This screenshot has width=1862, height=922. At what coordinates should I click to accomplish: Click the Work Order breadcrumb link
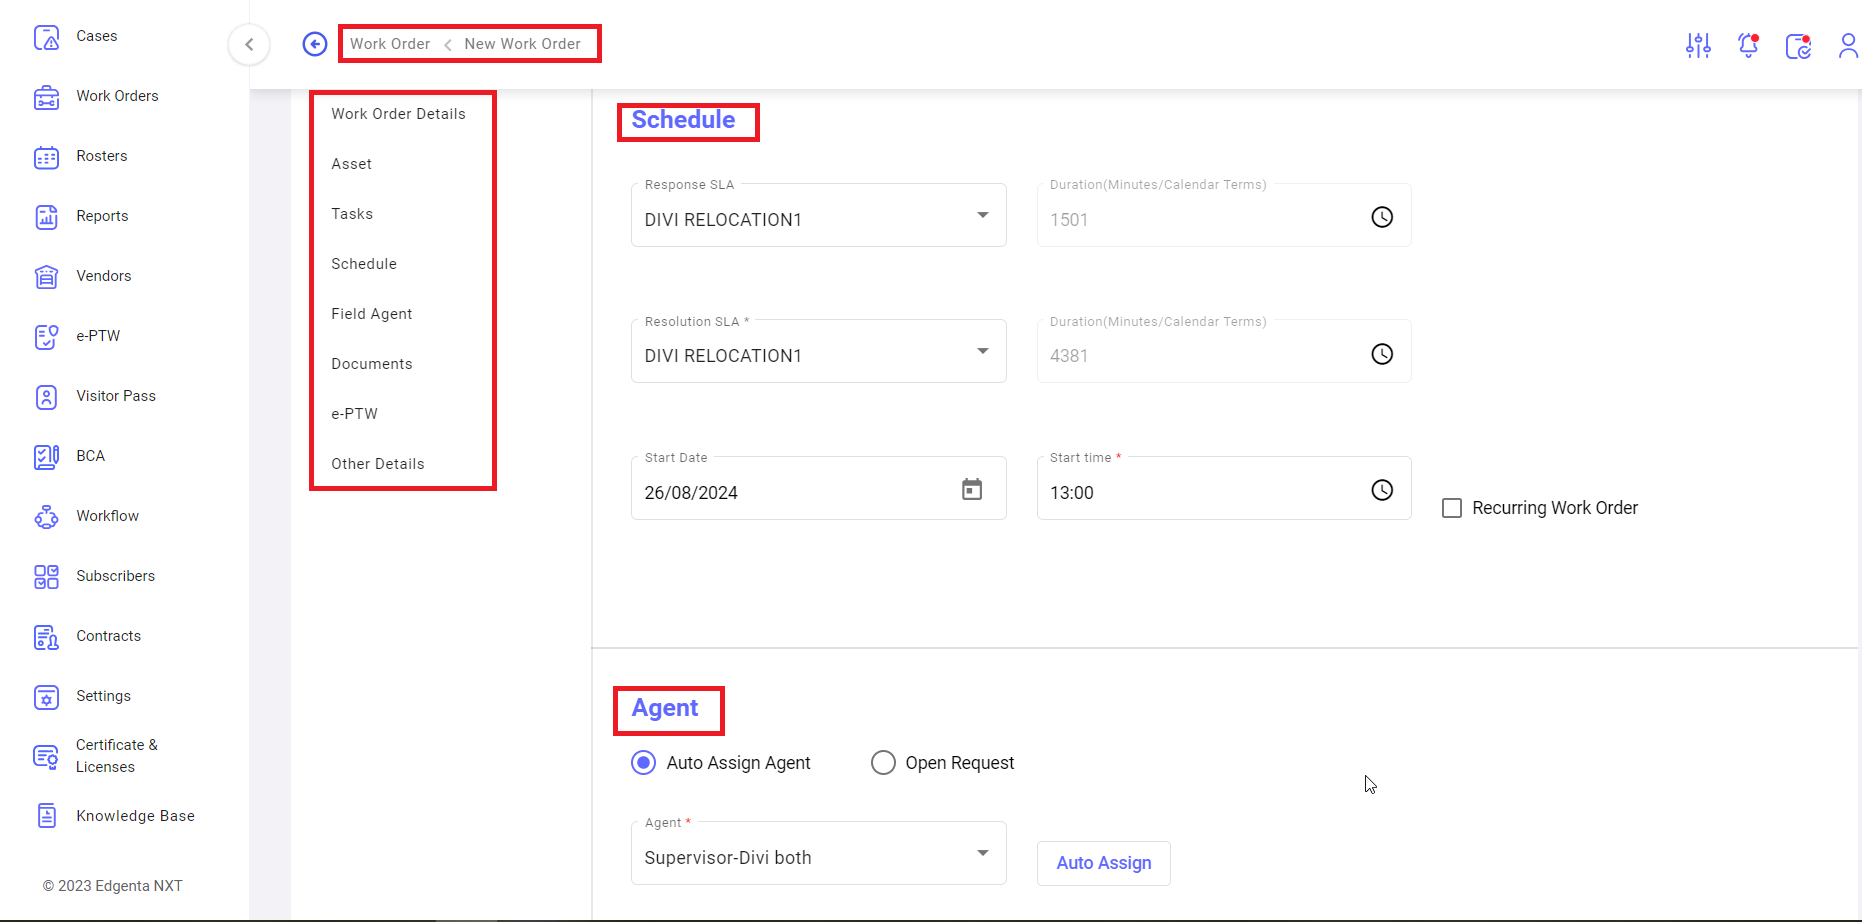(x=390, y=44)
